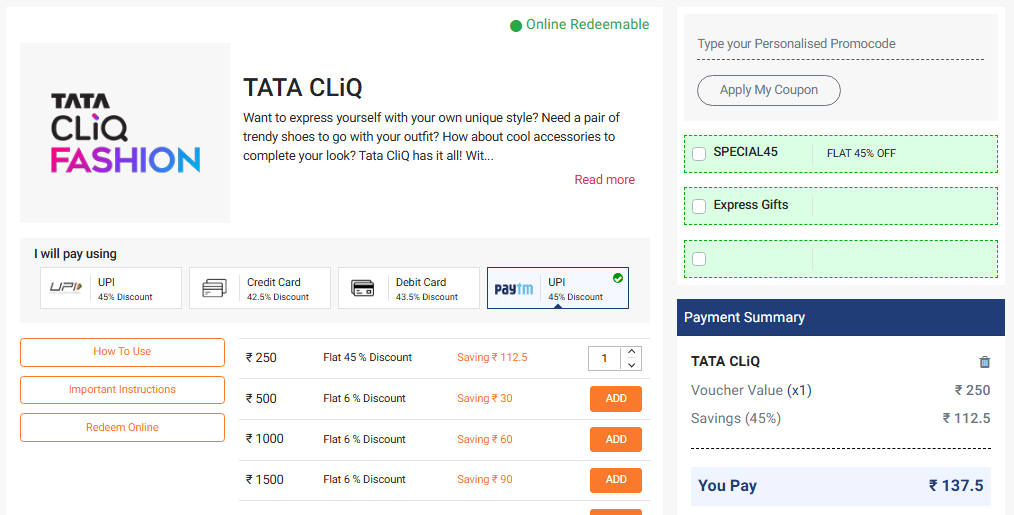Click FLAT 45% OFF coupon text

(861, 153)
